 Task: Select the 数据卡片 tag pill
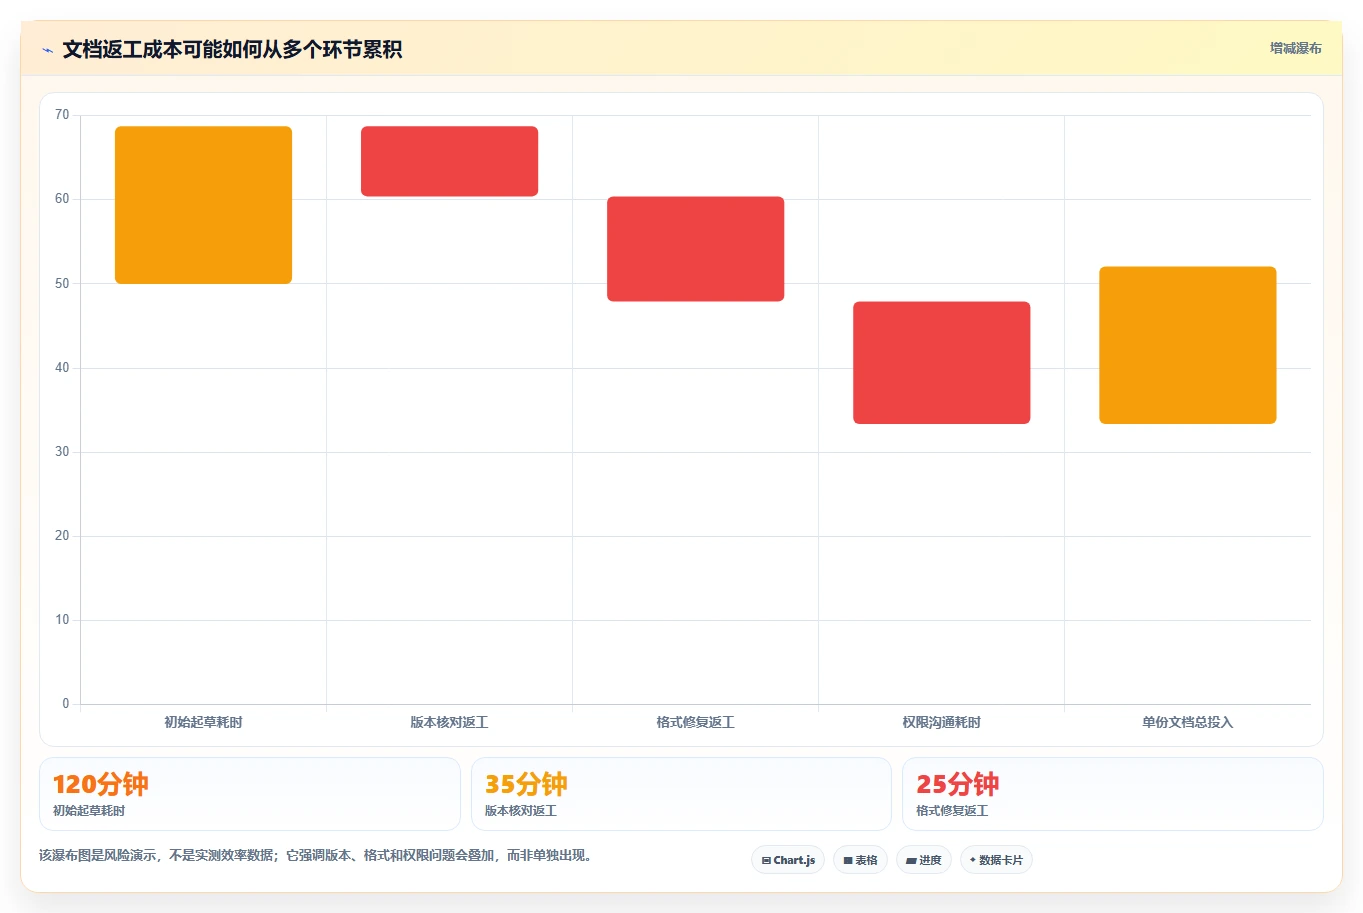click(x=996, y=860)
